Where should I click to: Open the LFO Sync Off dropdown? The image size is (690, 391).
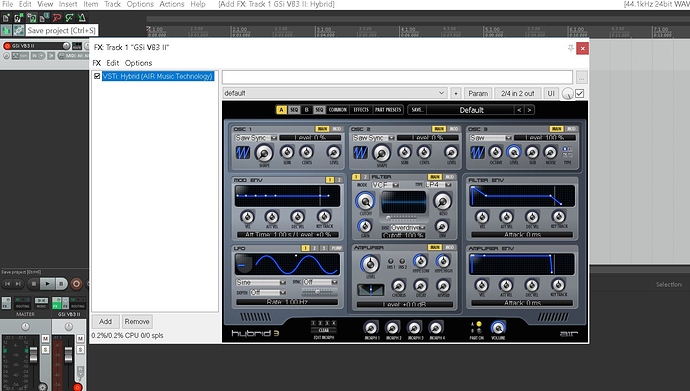320,282
